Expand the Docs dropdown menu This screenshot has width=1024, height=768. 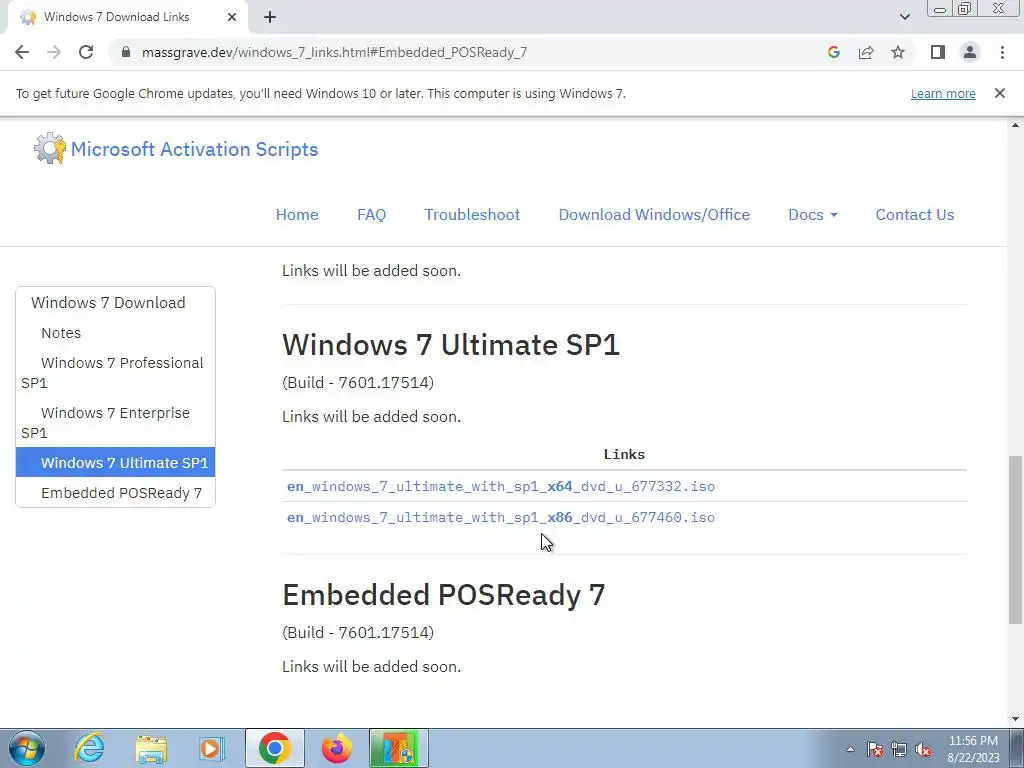pos(812,214)
